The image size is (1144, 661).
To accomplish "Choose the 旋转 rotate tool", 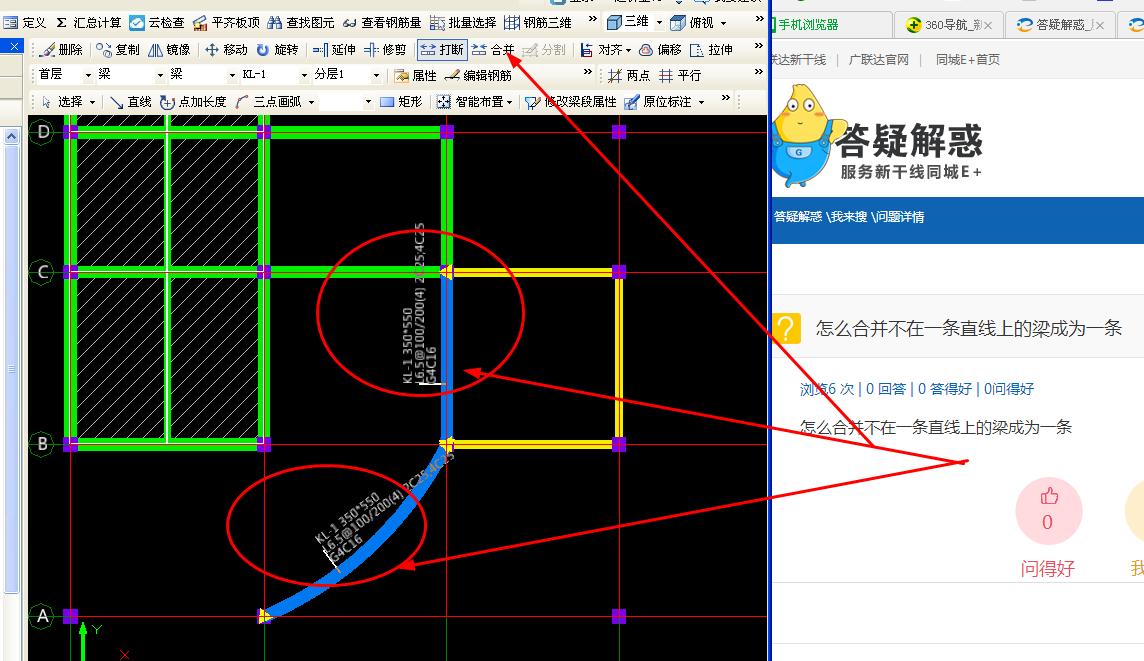I will click(277, 50).
